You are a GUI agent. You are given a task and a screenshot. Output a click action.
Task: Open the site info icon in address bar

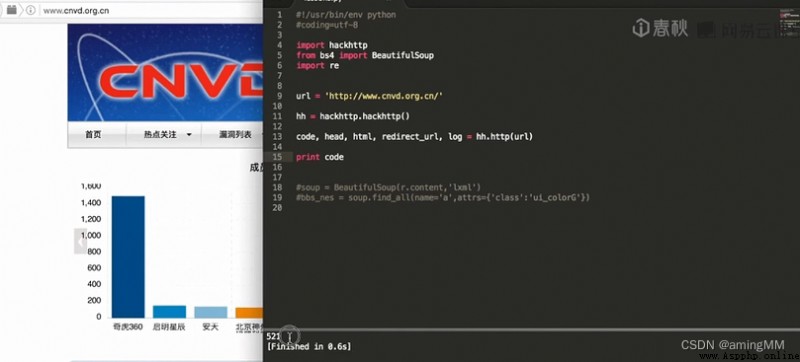pos(31,10)
